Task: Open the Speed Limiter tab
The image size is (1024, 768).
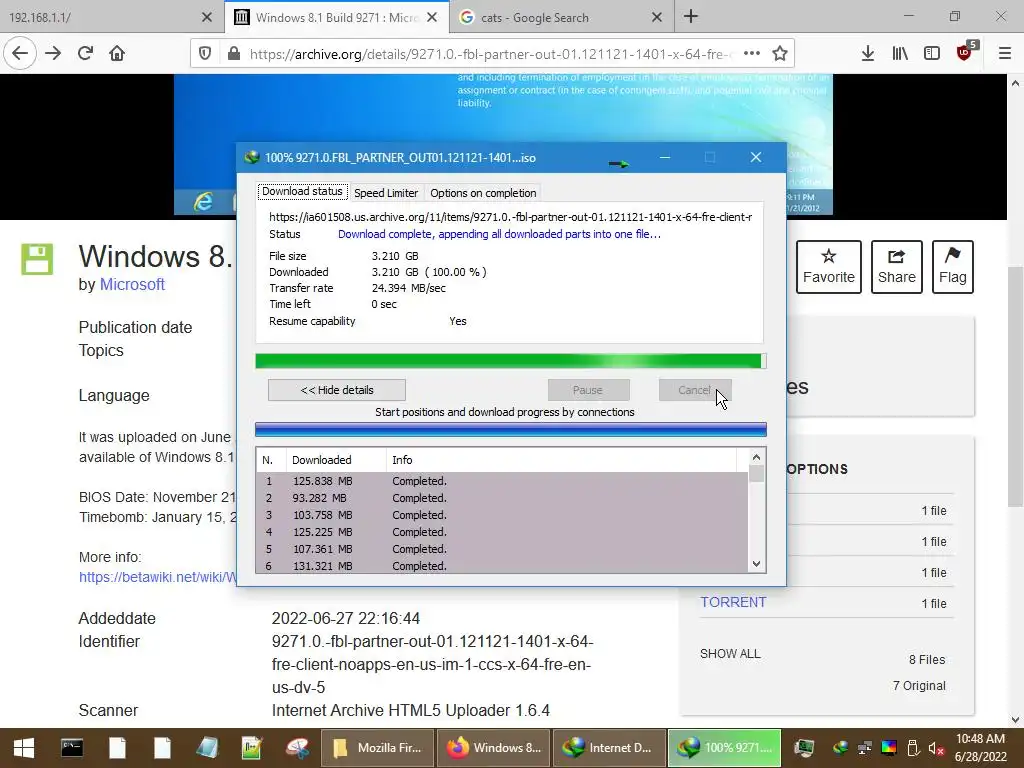Action: pos(386,193)
